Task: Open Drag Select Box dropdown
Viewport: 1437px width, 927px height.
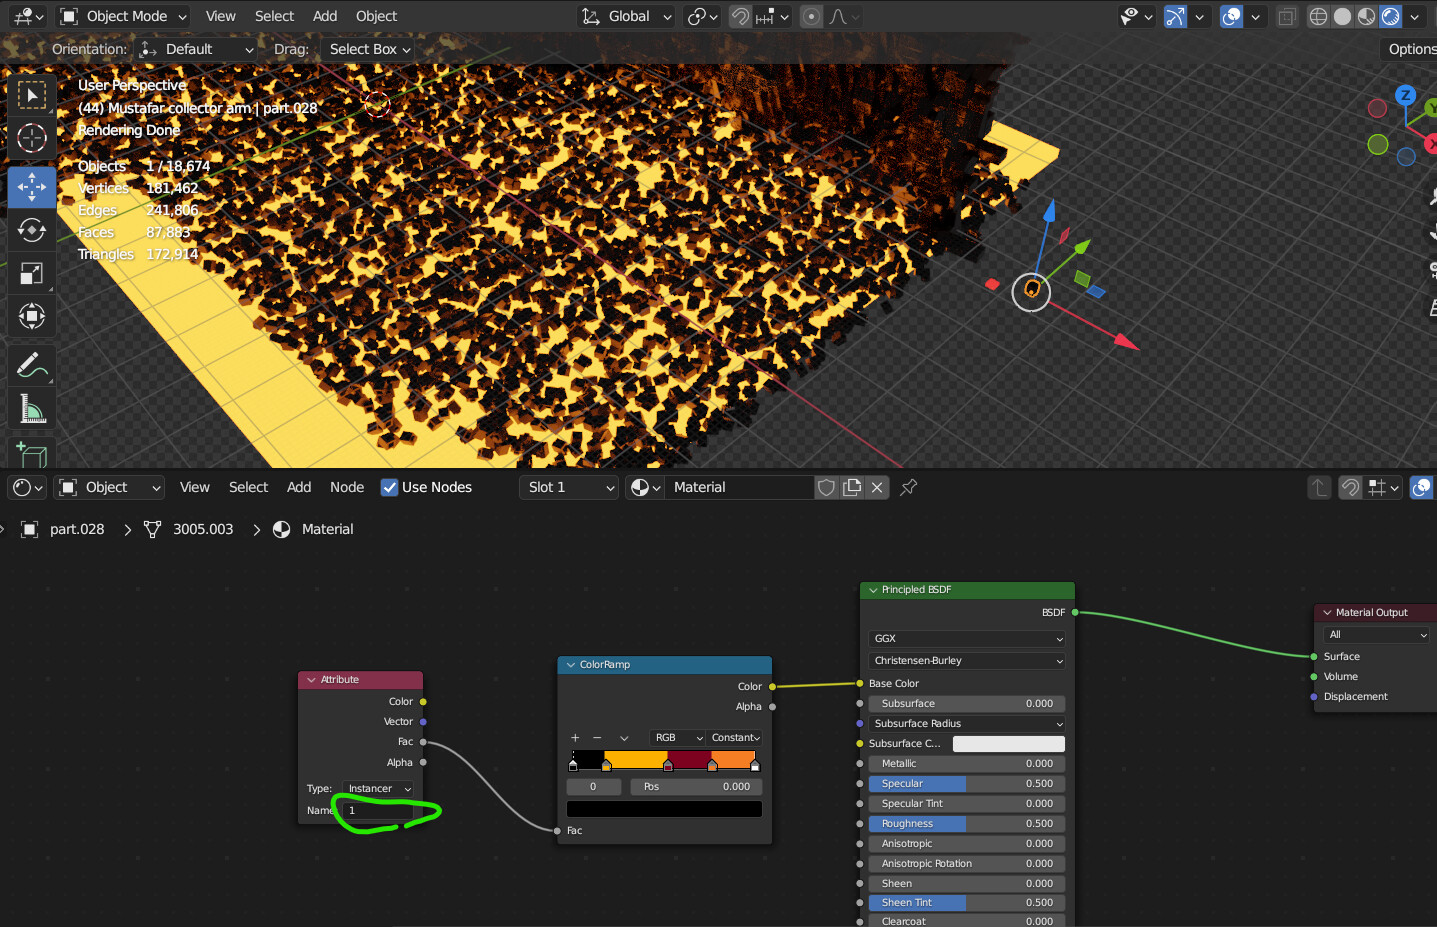Action: [369, 49]
